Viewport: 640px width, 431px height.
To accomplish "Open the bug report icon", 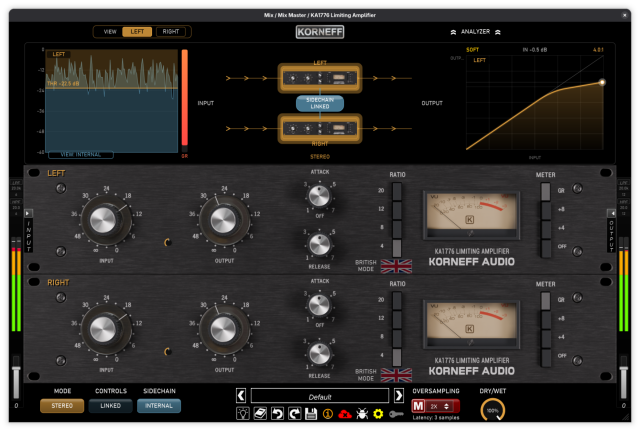I will click(362, 414).
